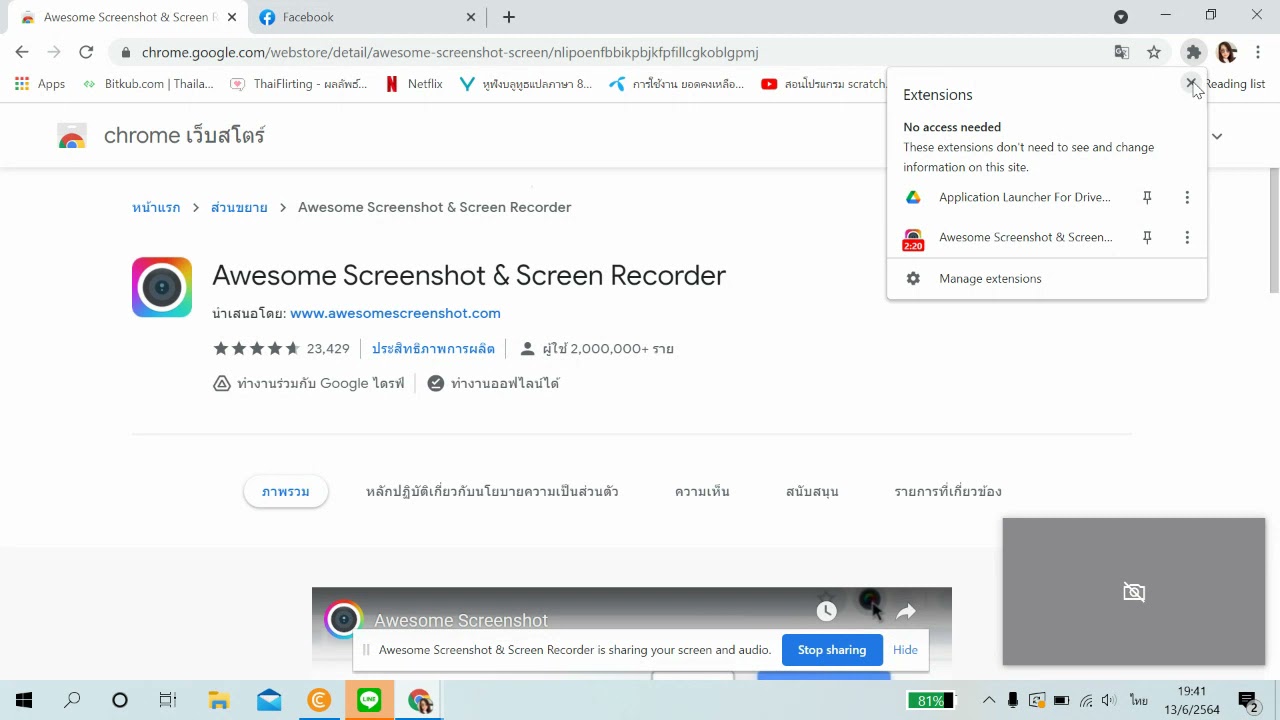Image resolution: width=1280 pixels, height=720 pixels.
Task: Click the Awesome Screenshot extension logo
Action: [162, 287]
